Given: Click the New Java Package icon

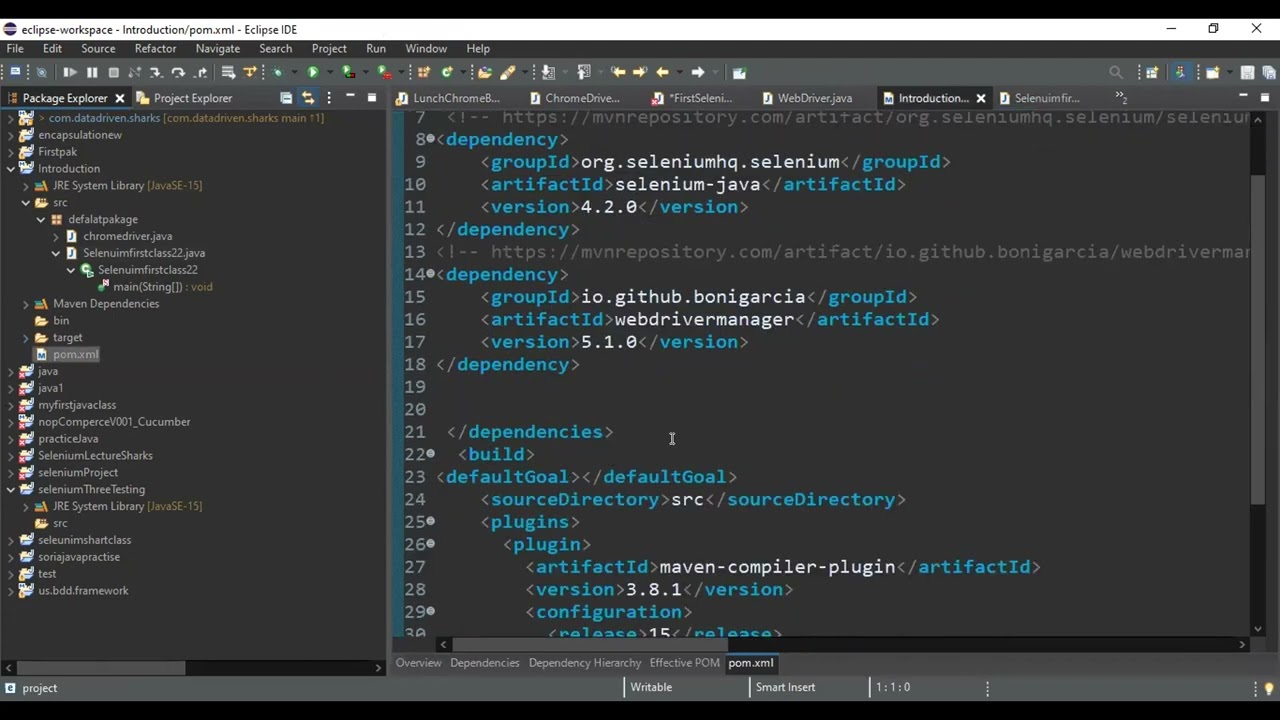Looking at the screenshot, I should tap(424, 72).
